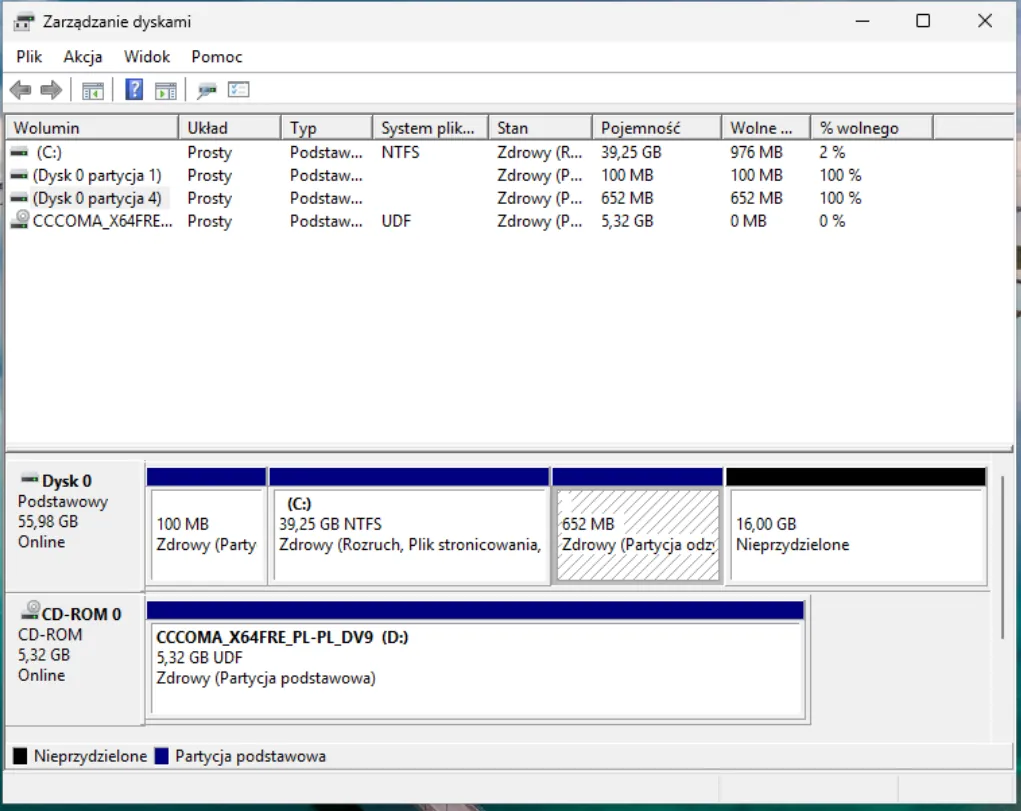Sort by Wolumin column header
The height and width of the screenshot is (811, 1021).
tap(92, 128)
